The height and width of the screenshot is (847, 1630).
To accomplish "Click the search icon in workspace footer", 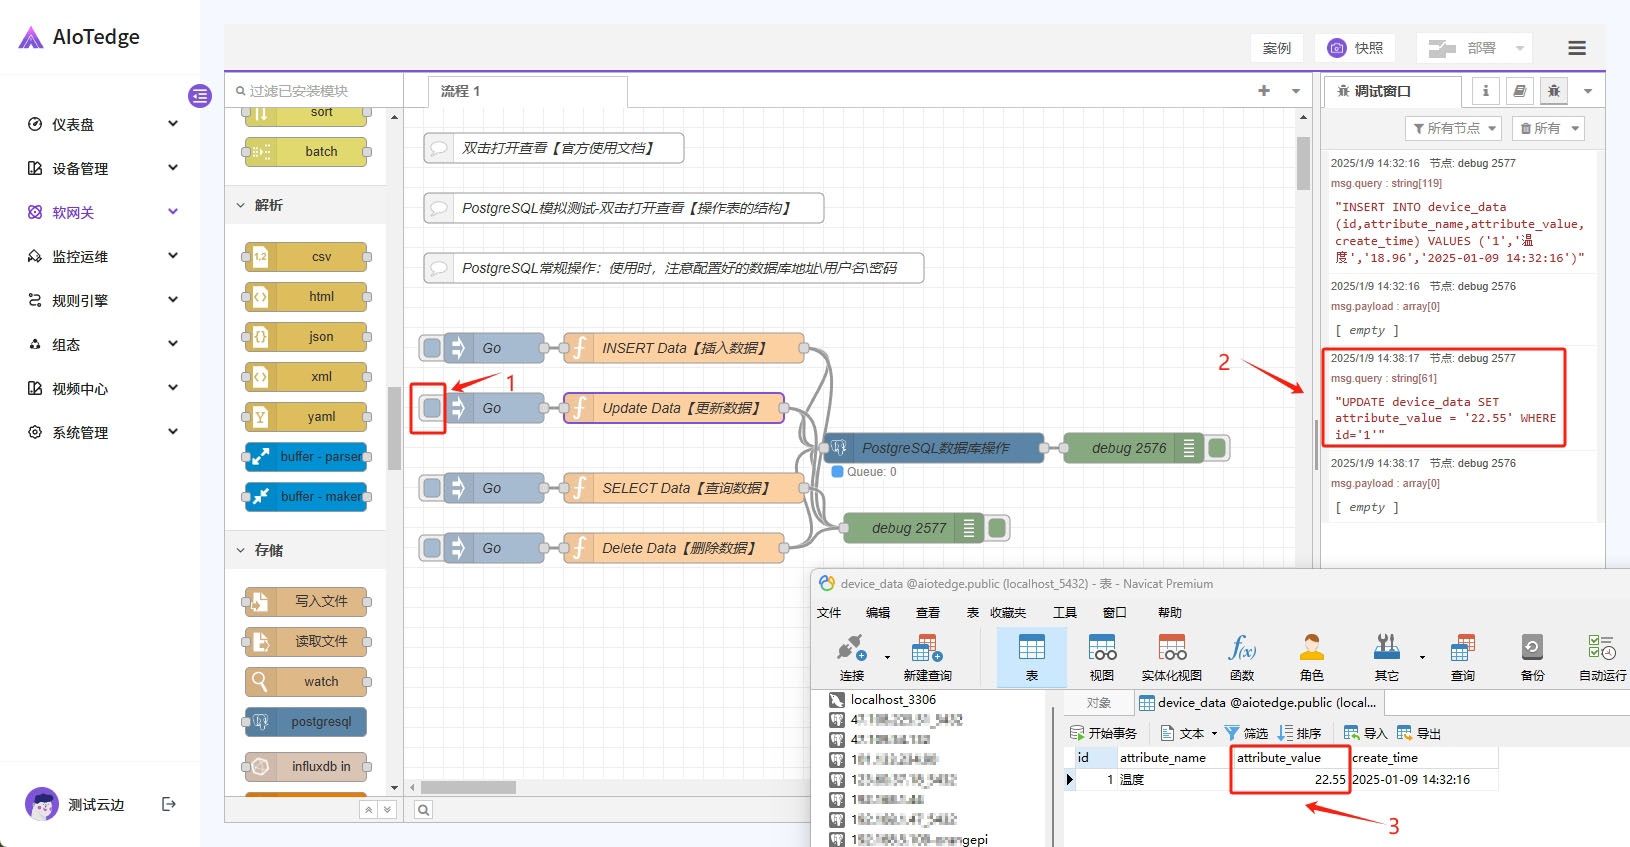I will 424,810.
